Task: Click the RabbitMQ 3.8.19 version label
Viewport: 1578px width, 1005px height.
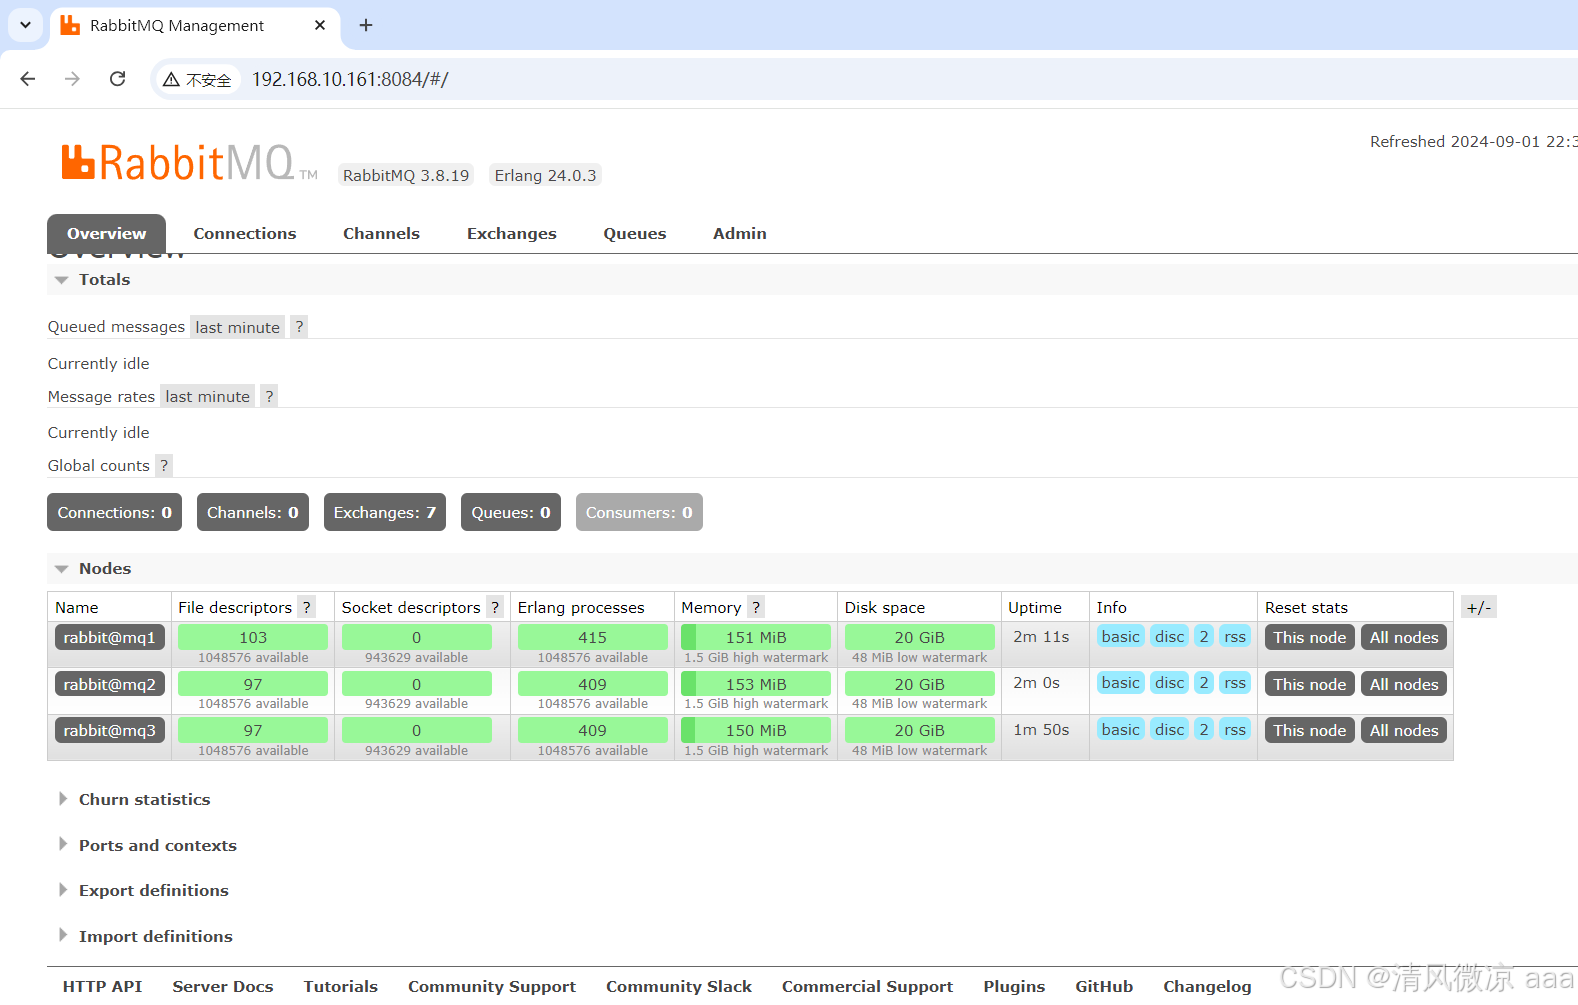Action: [x=406, y=175]
